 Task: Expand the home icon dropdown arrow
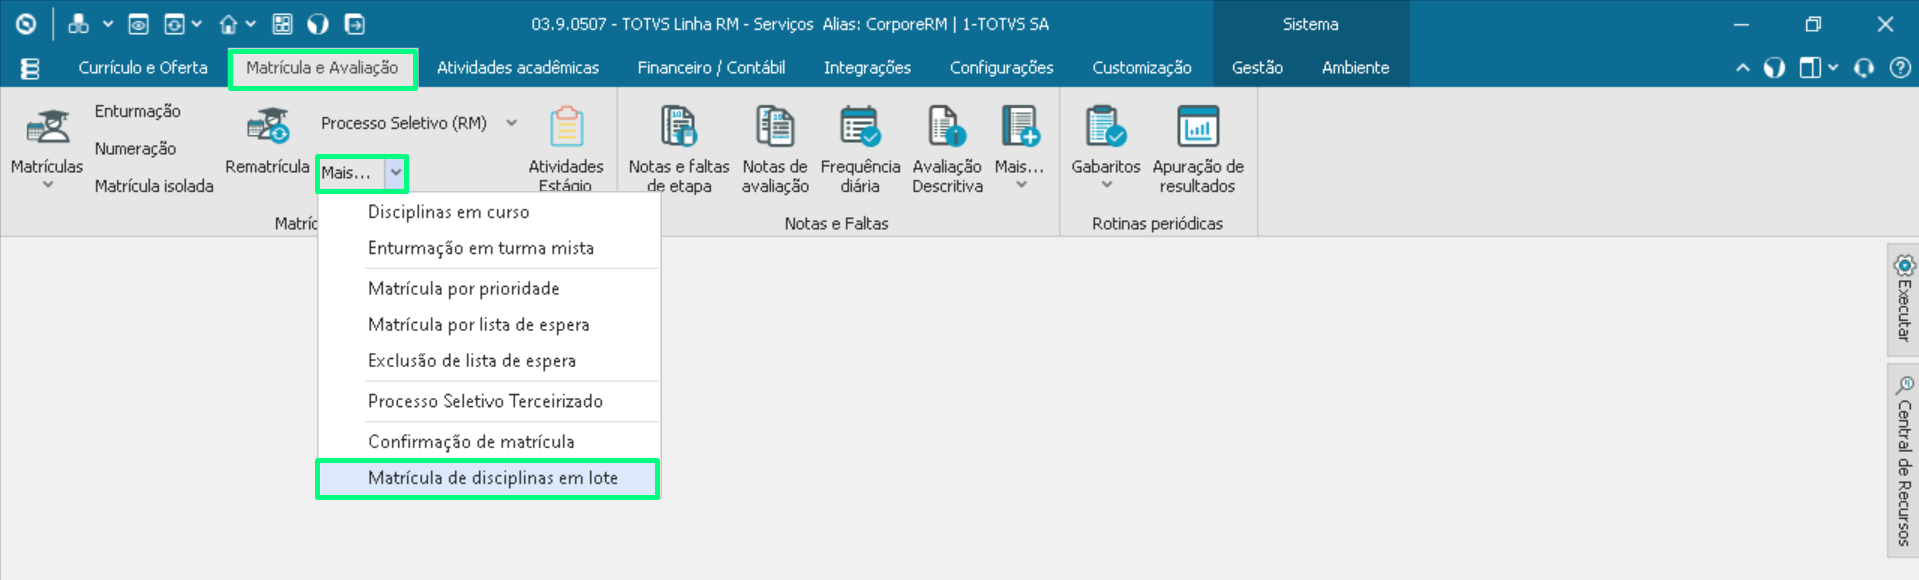[x=251, y=24]
